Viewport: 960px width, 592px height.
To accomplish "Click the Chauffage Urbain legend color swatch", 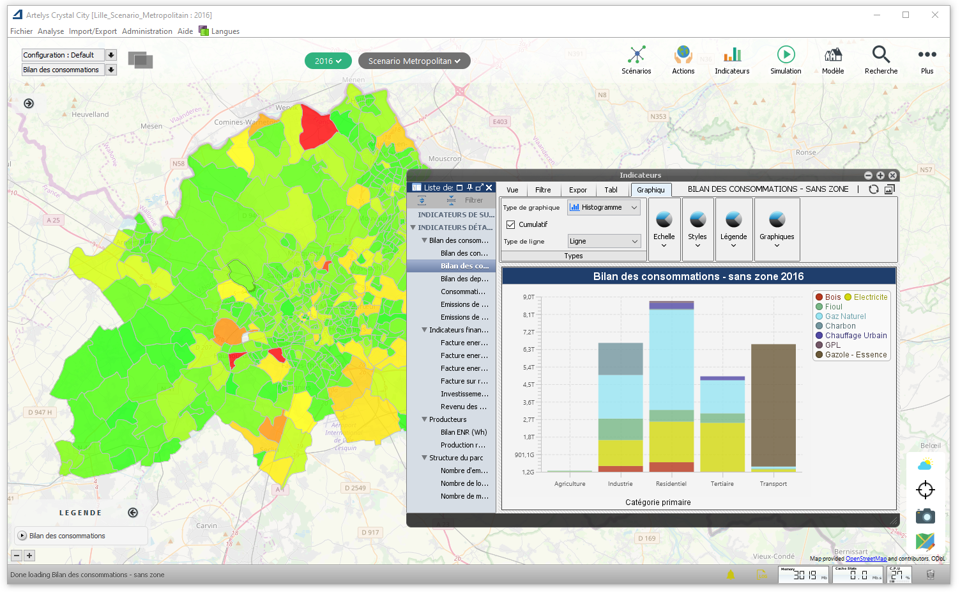I will 819,335.
